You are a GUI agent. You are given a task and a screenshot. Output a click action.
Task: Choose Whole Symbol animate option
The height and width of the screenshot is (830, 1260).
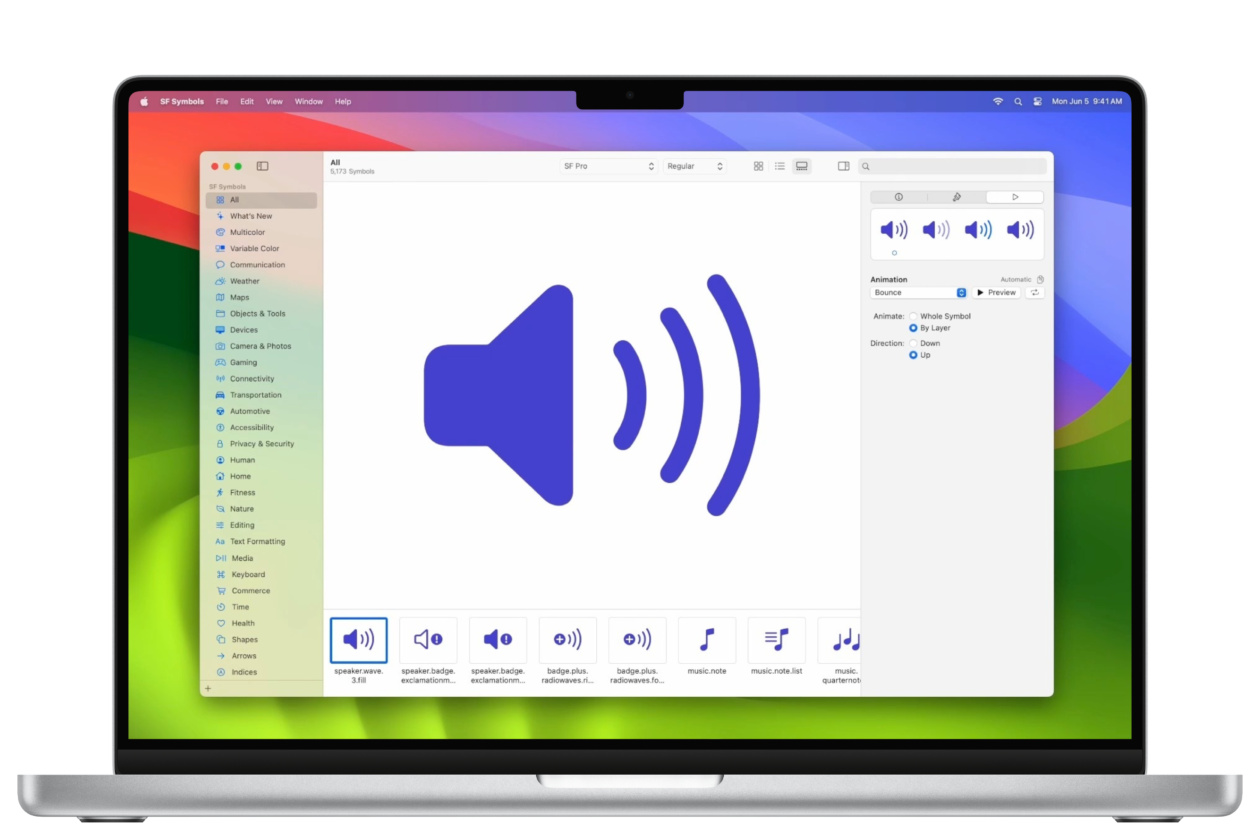(x=913, y=315)
